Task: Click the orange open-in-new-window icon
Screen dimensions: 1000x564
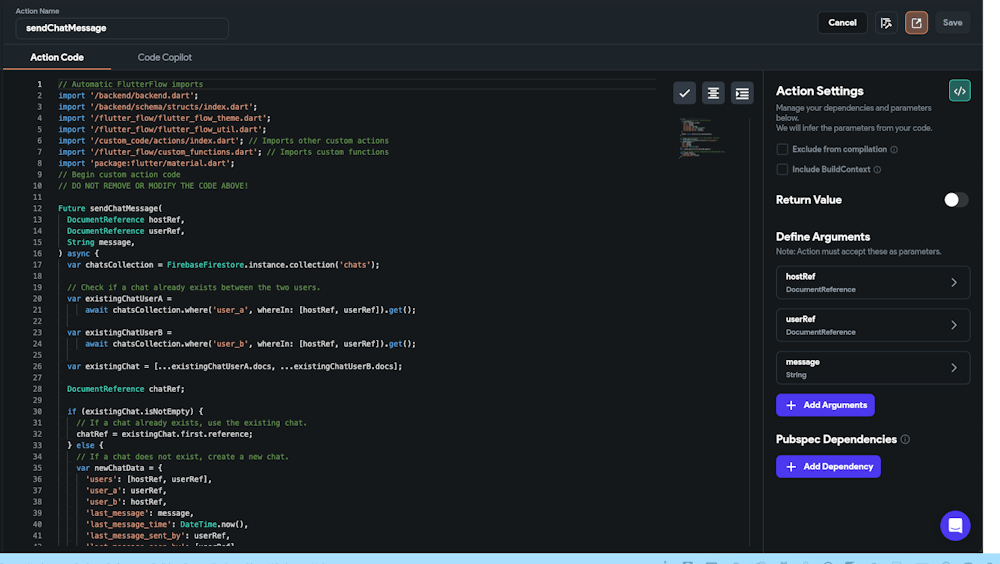Action: click(x=916, y=23)
